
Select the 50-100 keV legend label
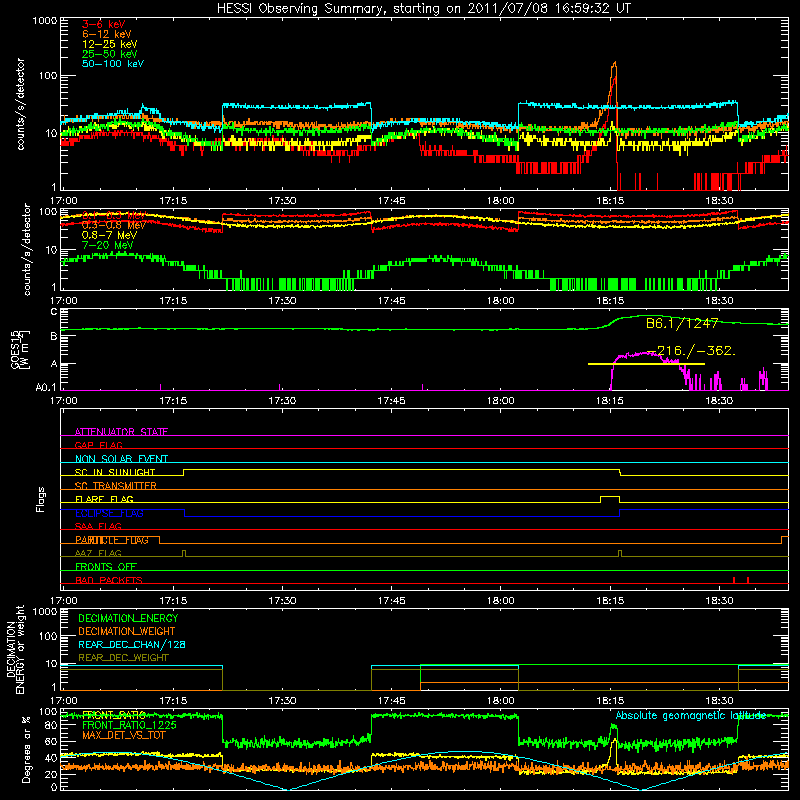coord(113,64)
